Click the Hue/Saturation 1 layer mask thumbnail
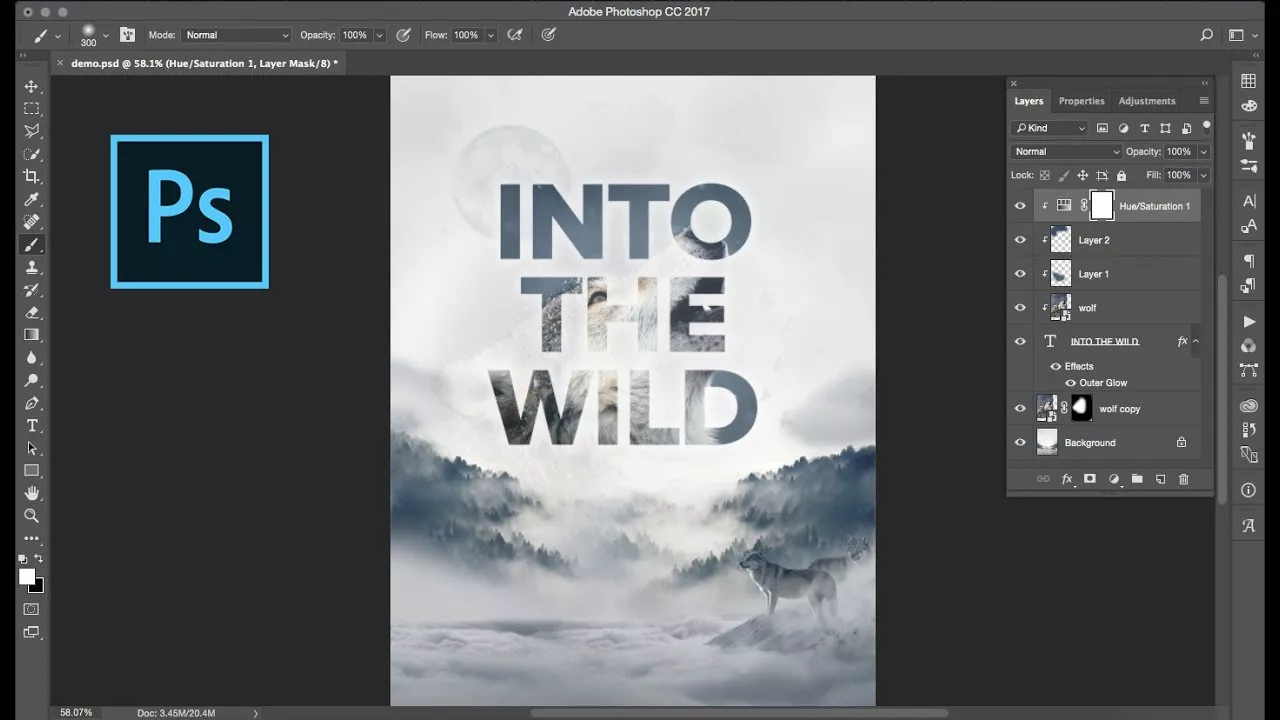1280x720 pixels. point(1101,206)
